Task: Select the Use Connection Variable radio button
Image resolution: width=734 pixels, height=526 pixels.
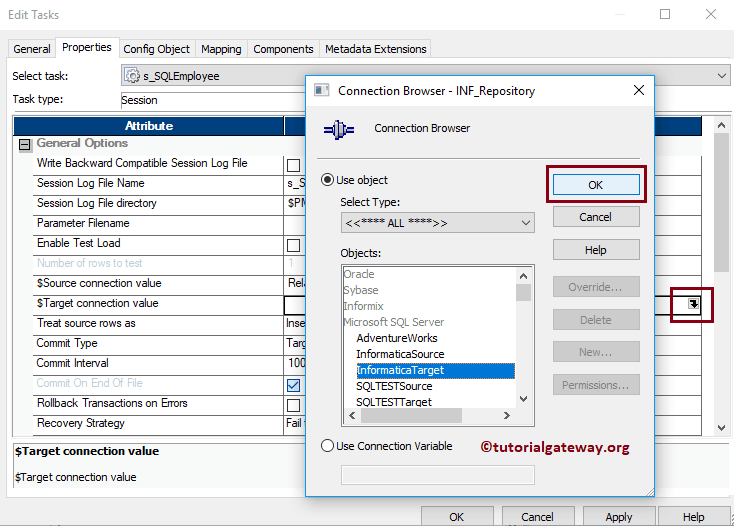Action: point(327,446)
